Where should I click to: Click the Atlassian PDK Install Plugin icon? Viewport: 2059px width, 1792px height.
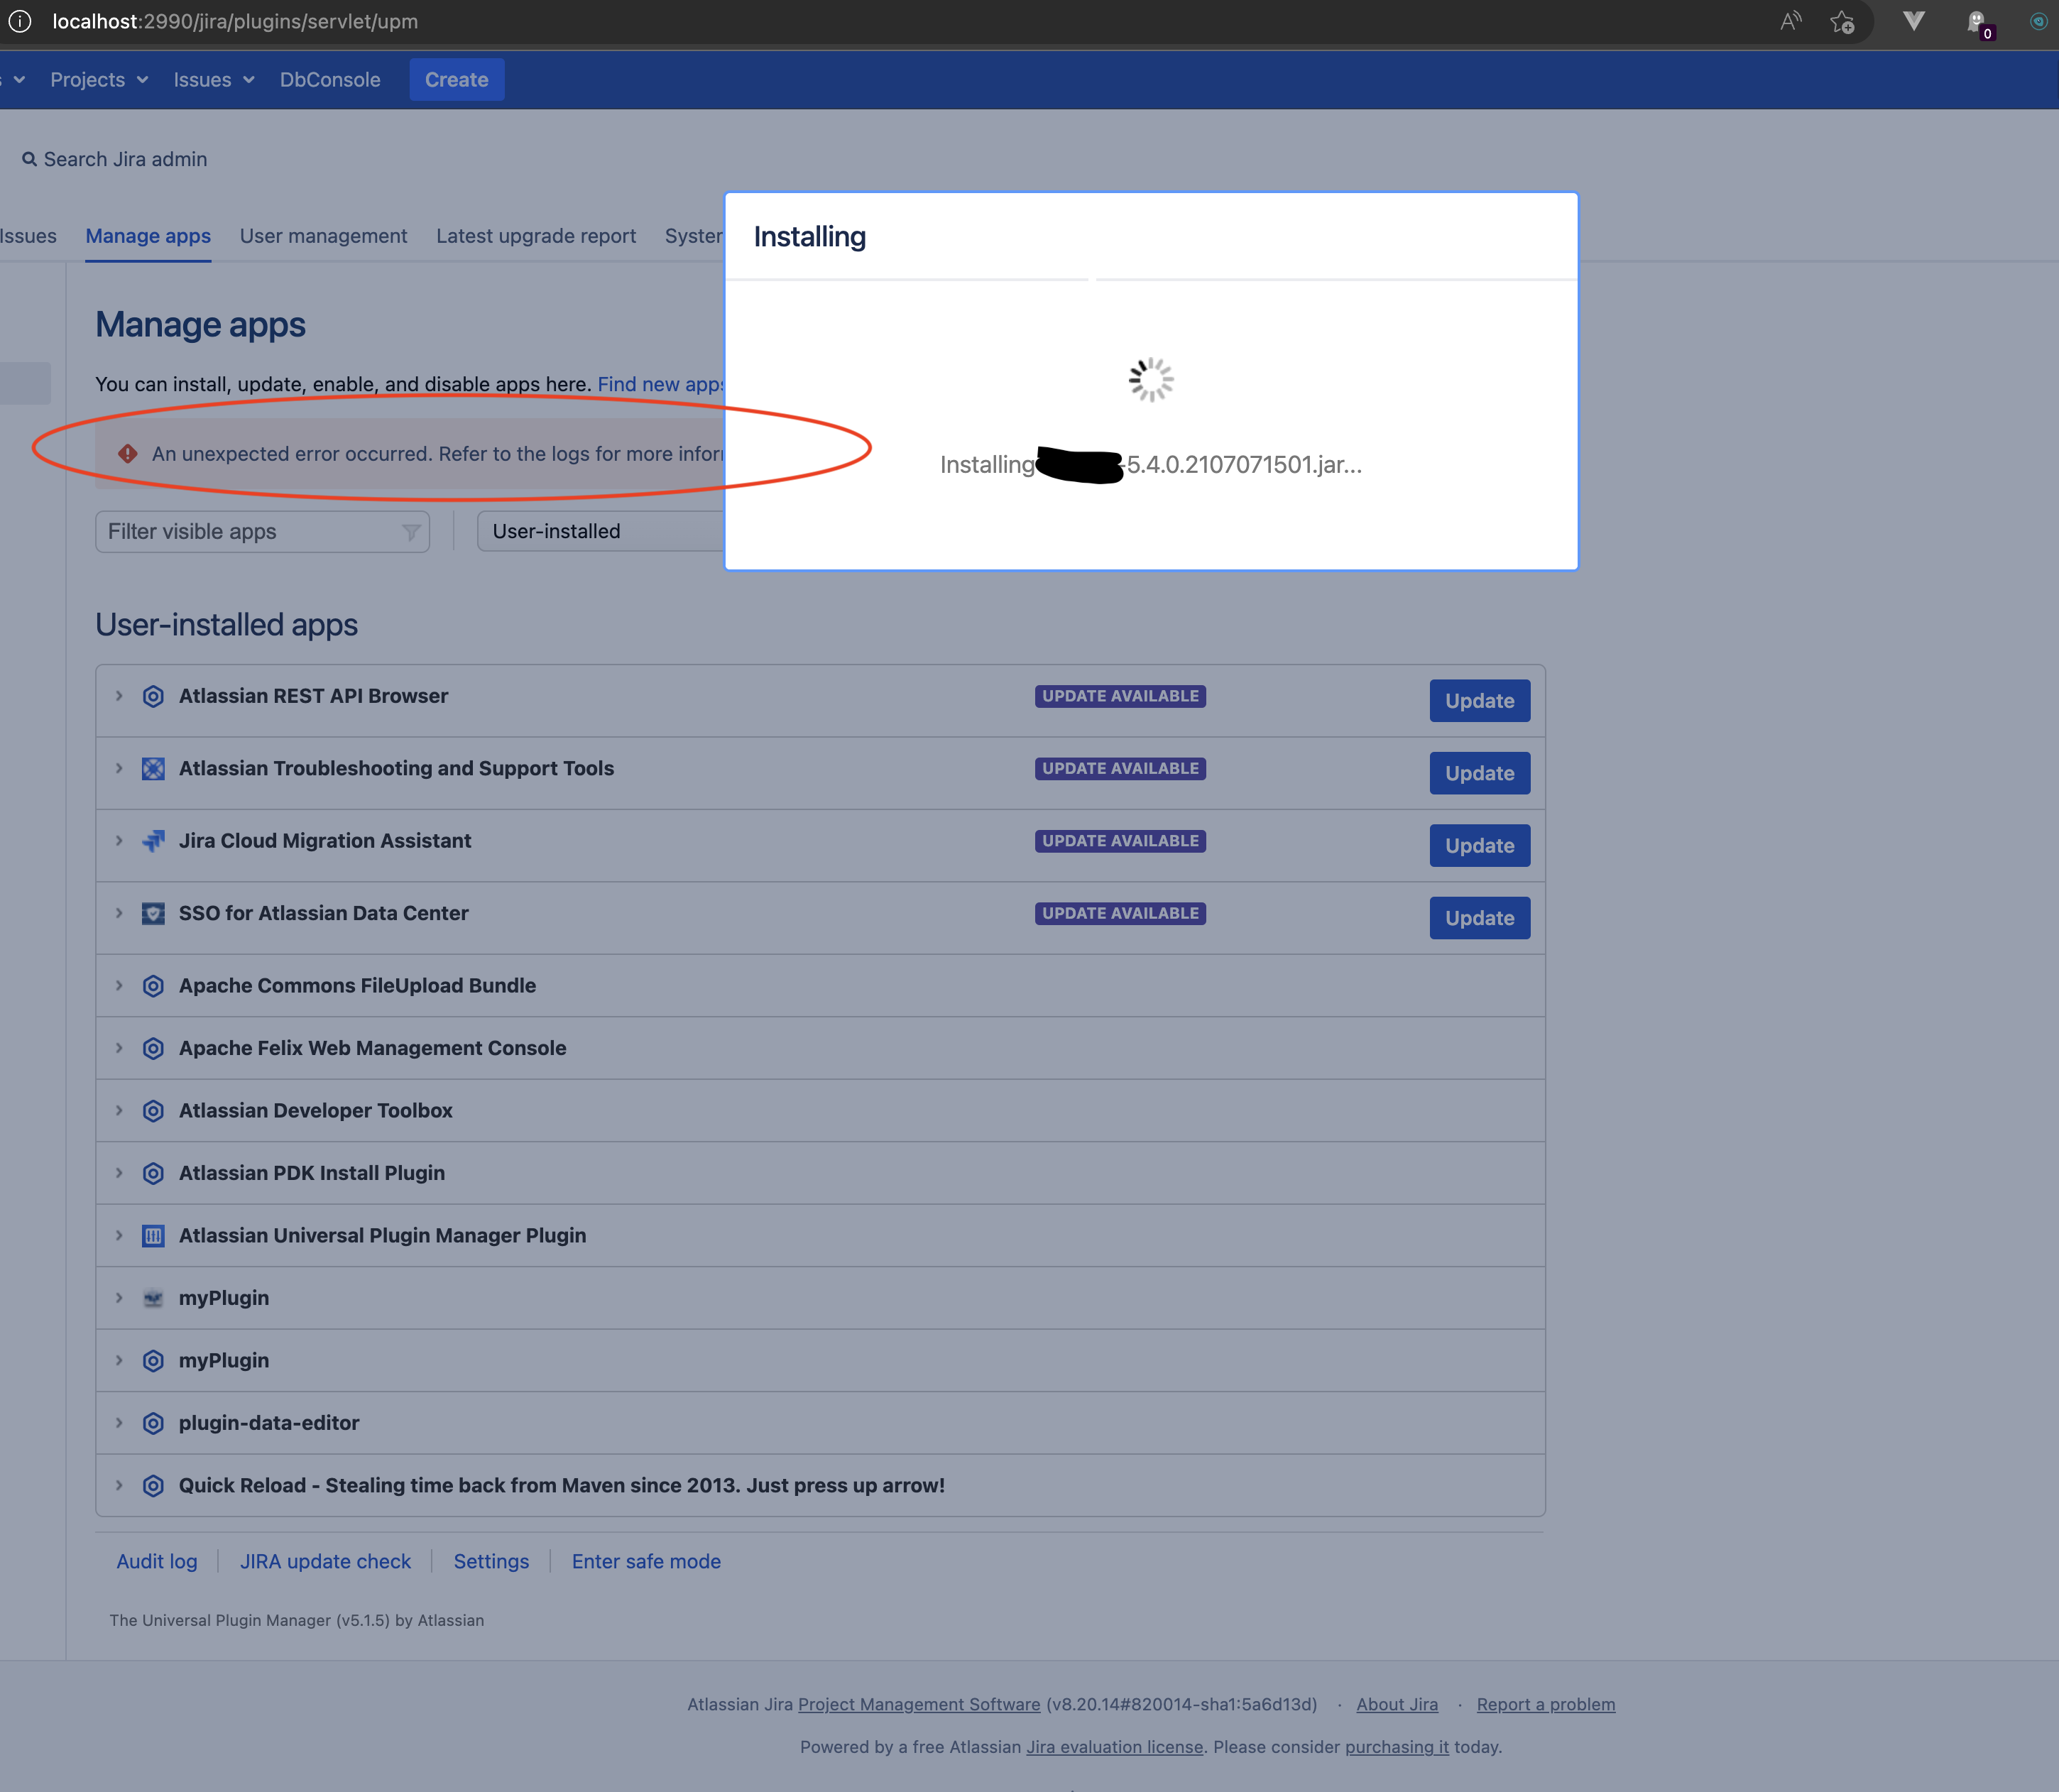tap(153, 1173)
